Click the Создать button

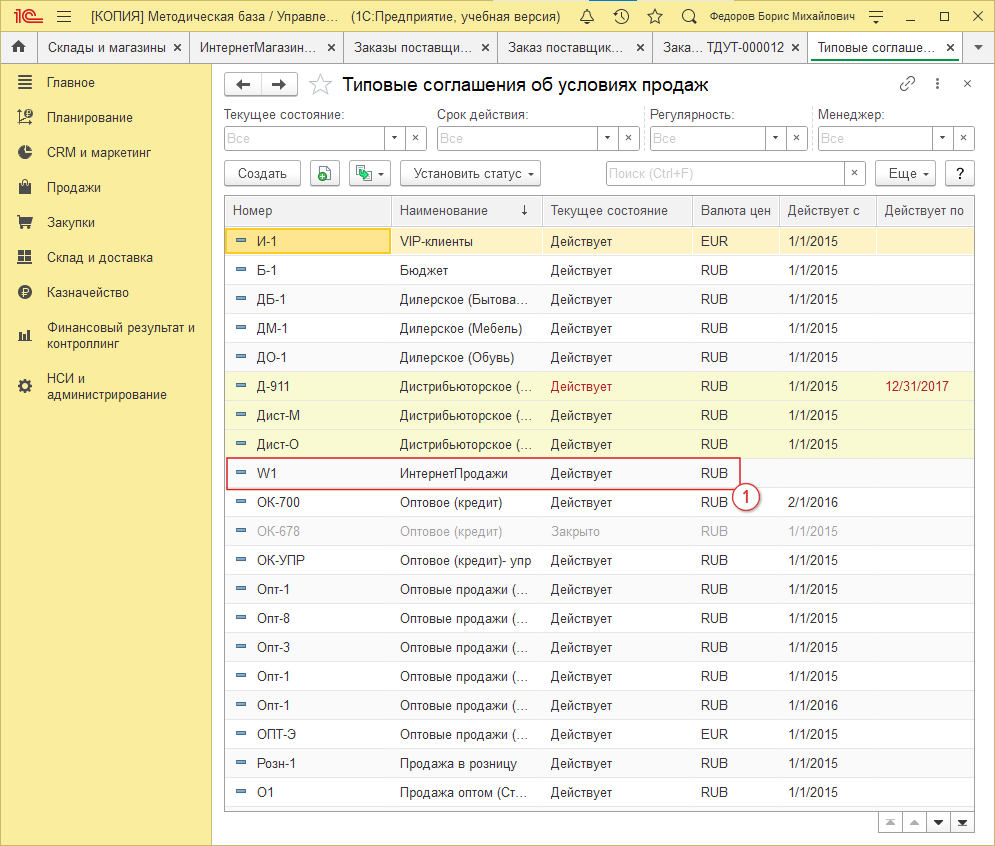(x=262, y=173)
